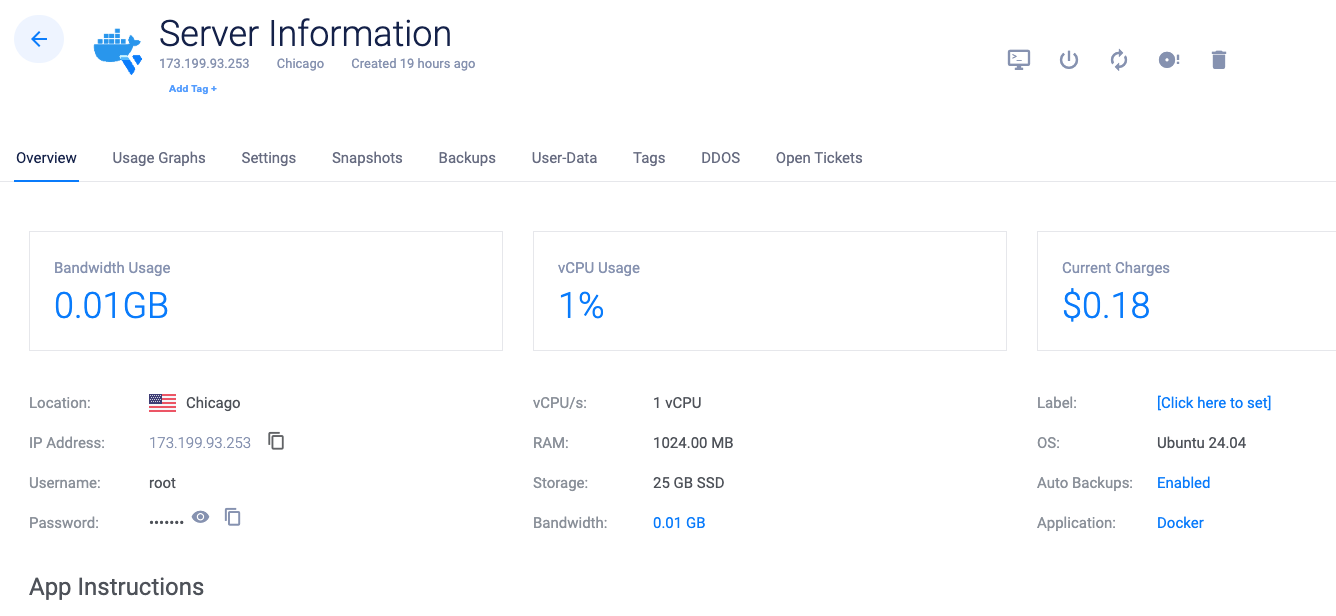Reveal password using the eye icon

coord(201,517)
